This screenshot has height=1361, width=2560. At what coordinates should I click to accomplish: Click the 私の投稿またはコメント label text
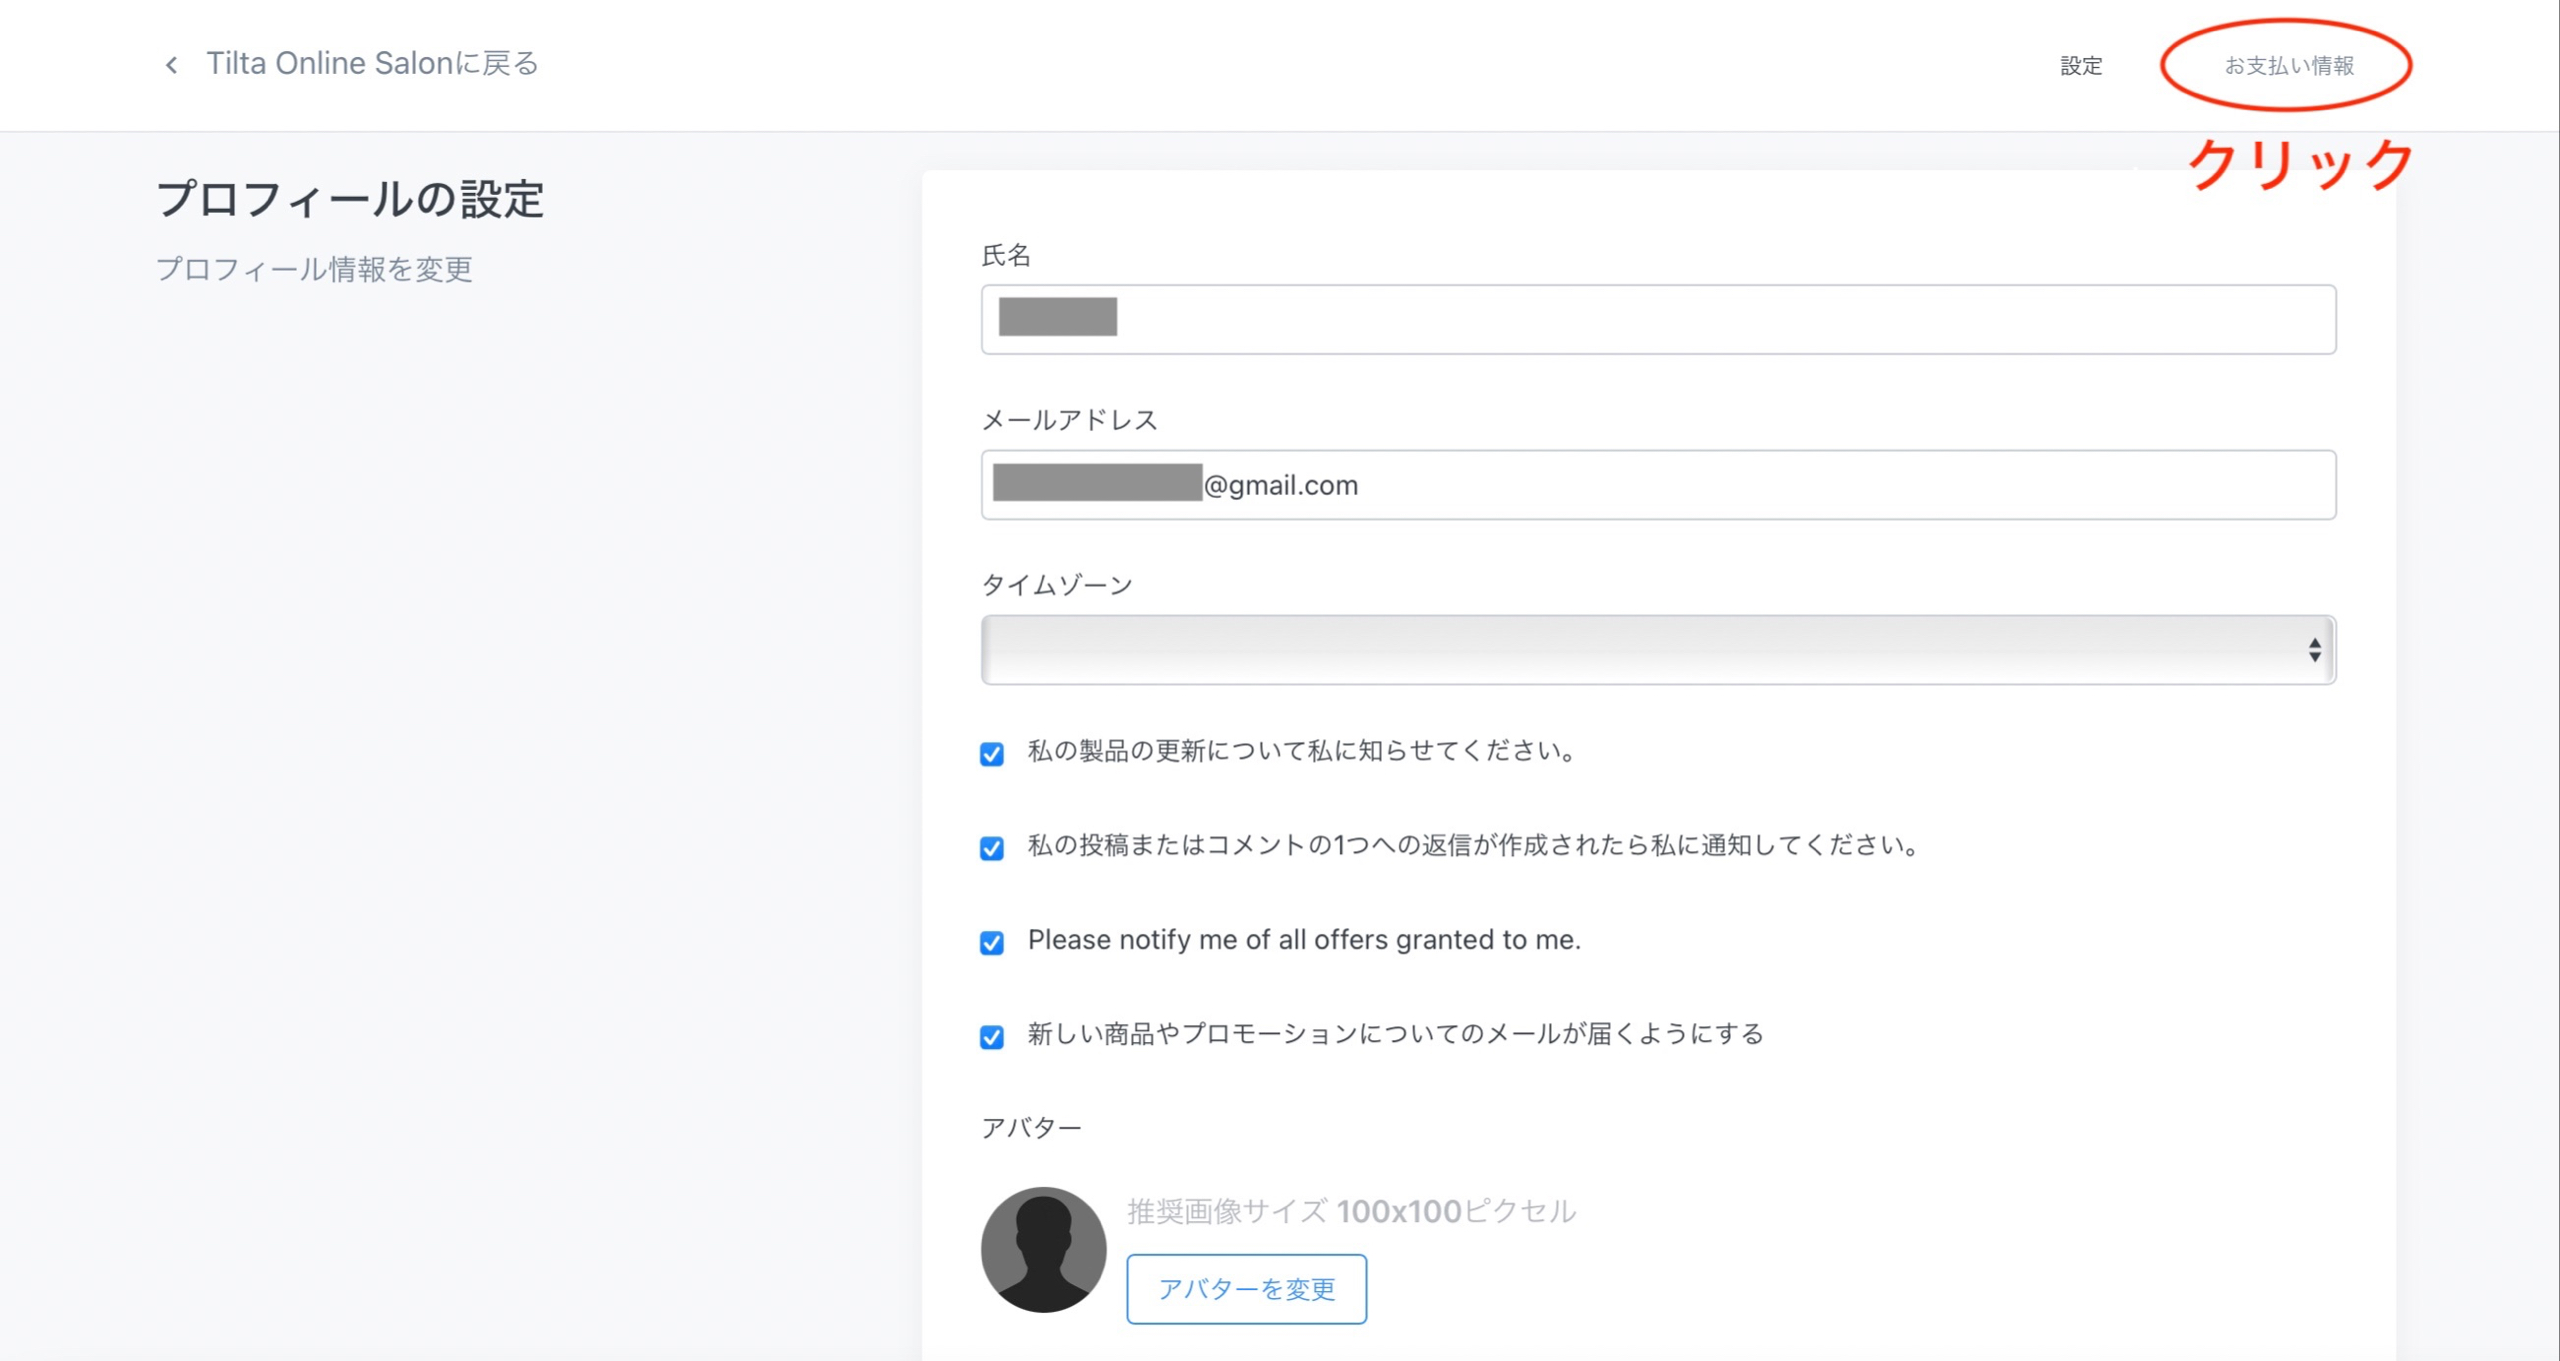tap(1472, 846)
